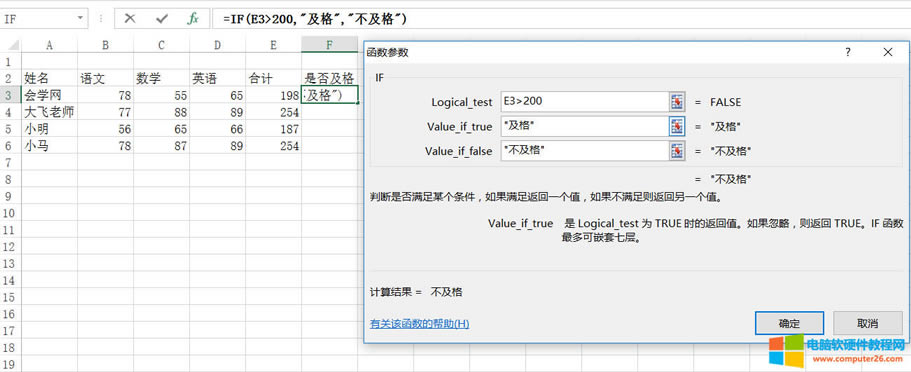Select 小明's 英语 score 66
This screenshot has height=372, width=911.
tap(217, 129)
